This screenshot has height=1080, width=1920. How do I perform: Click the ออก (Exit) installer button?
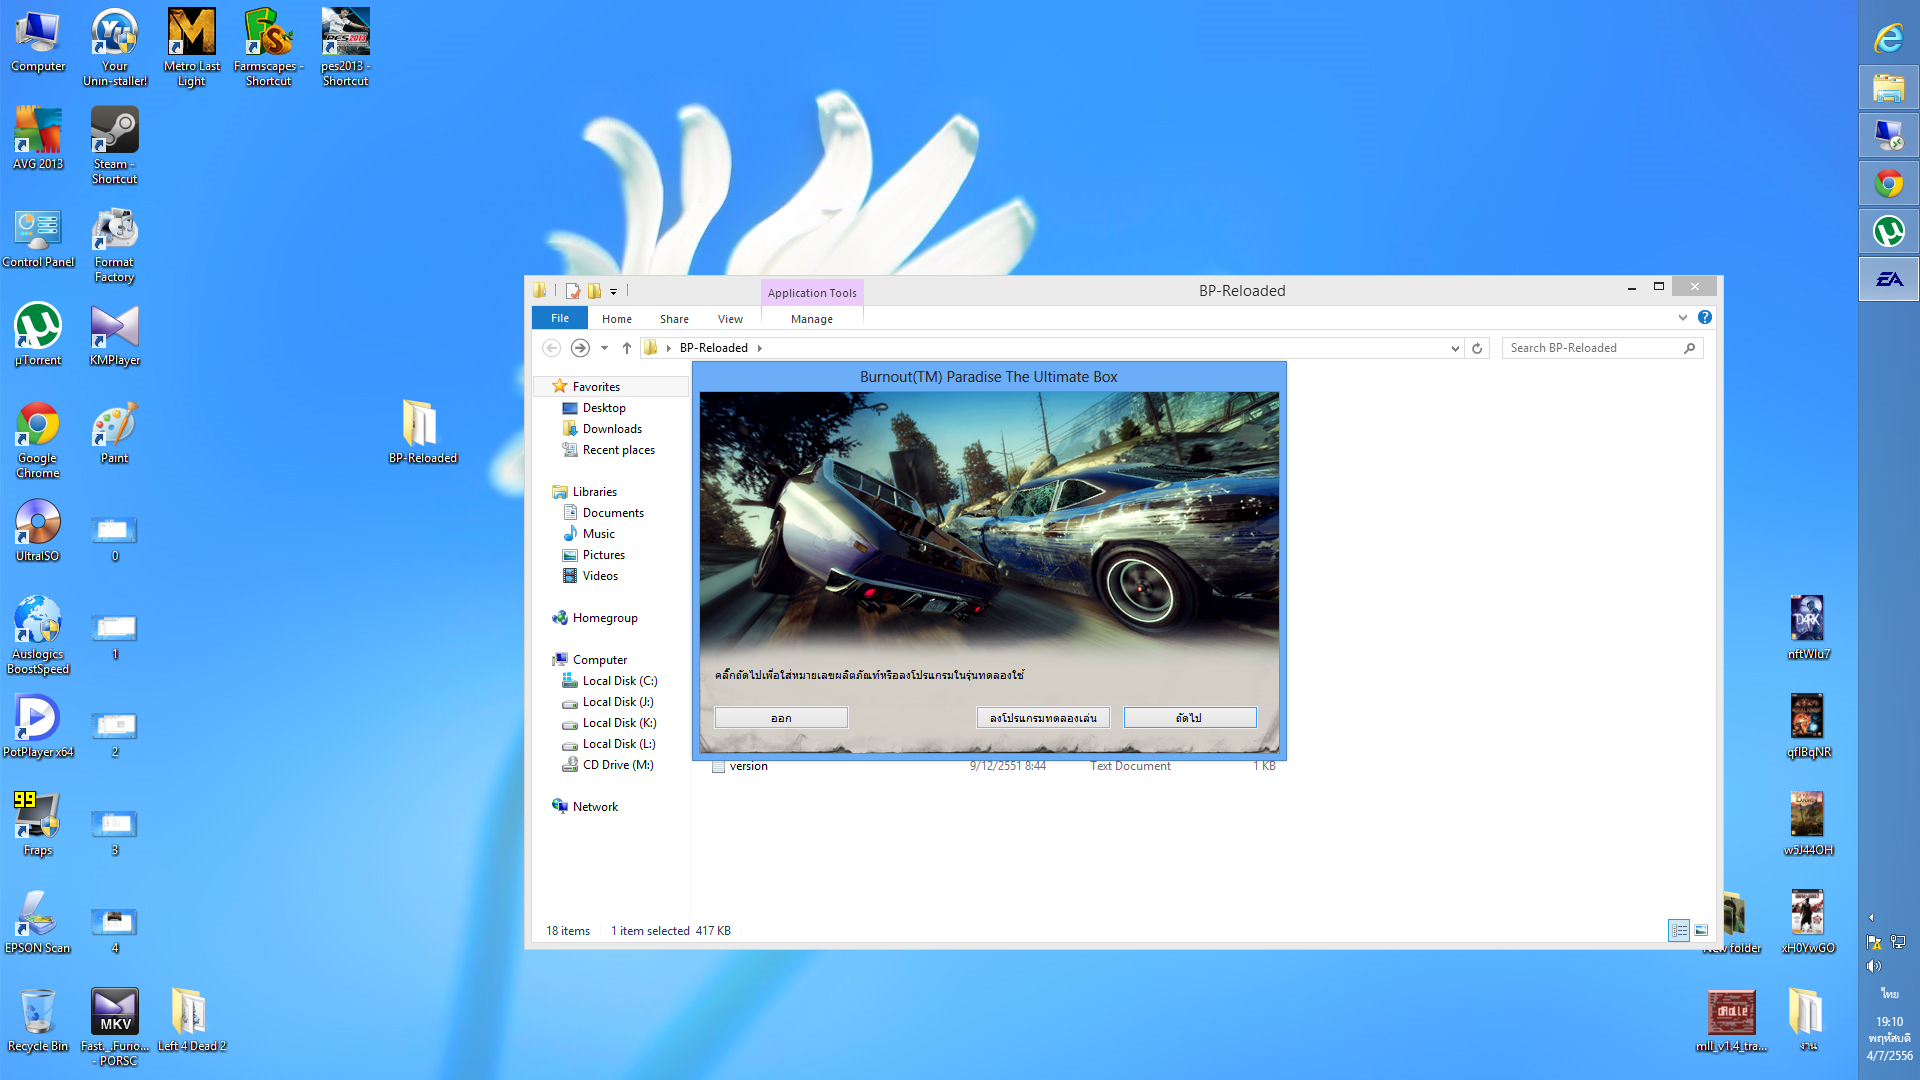pos(781,718)
